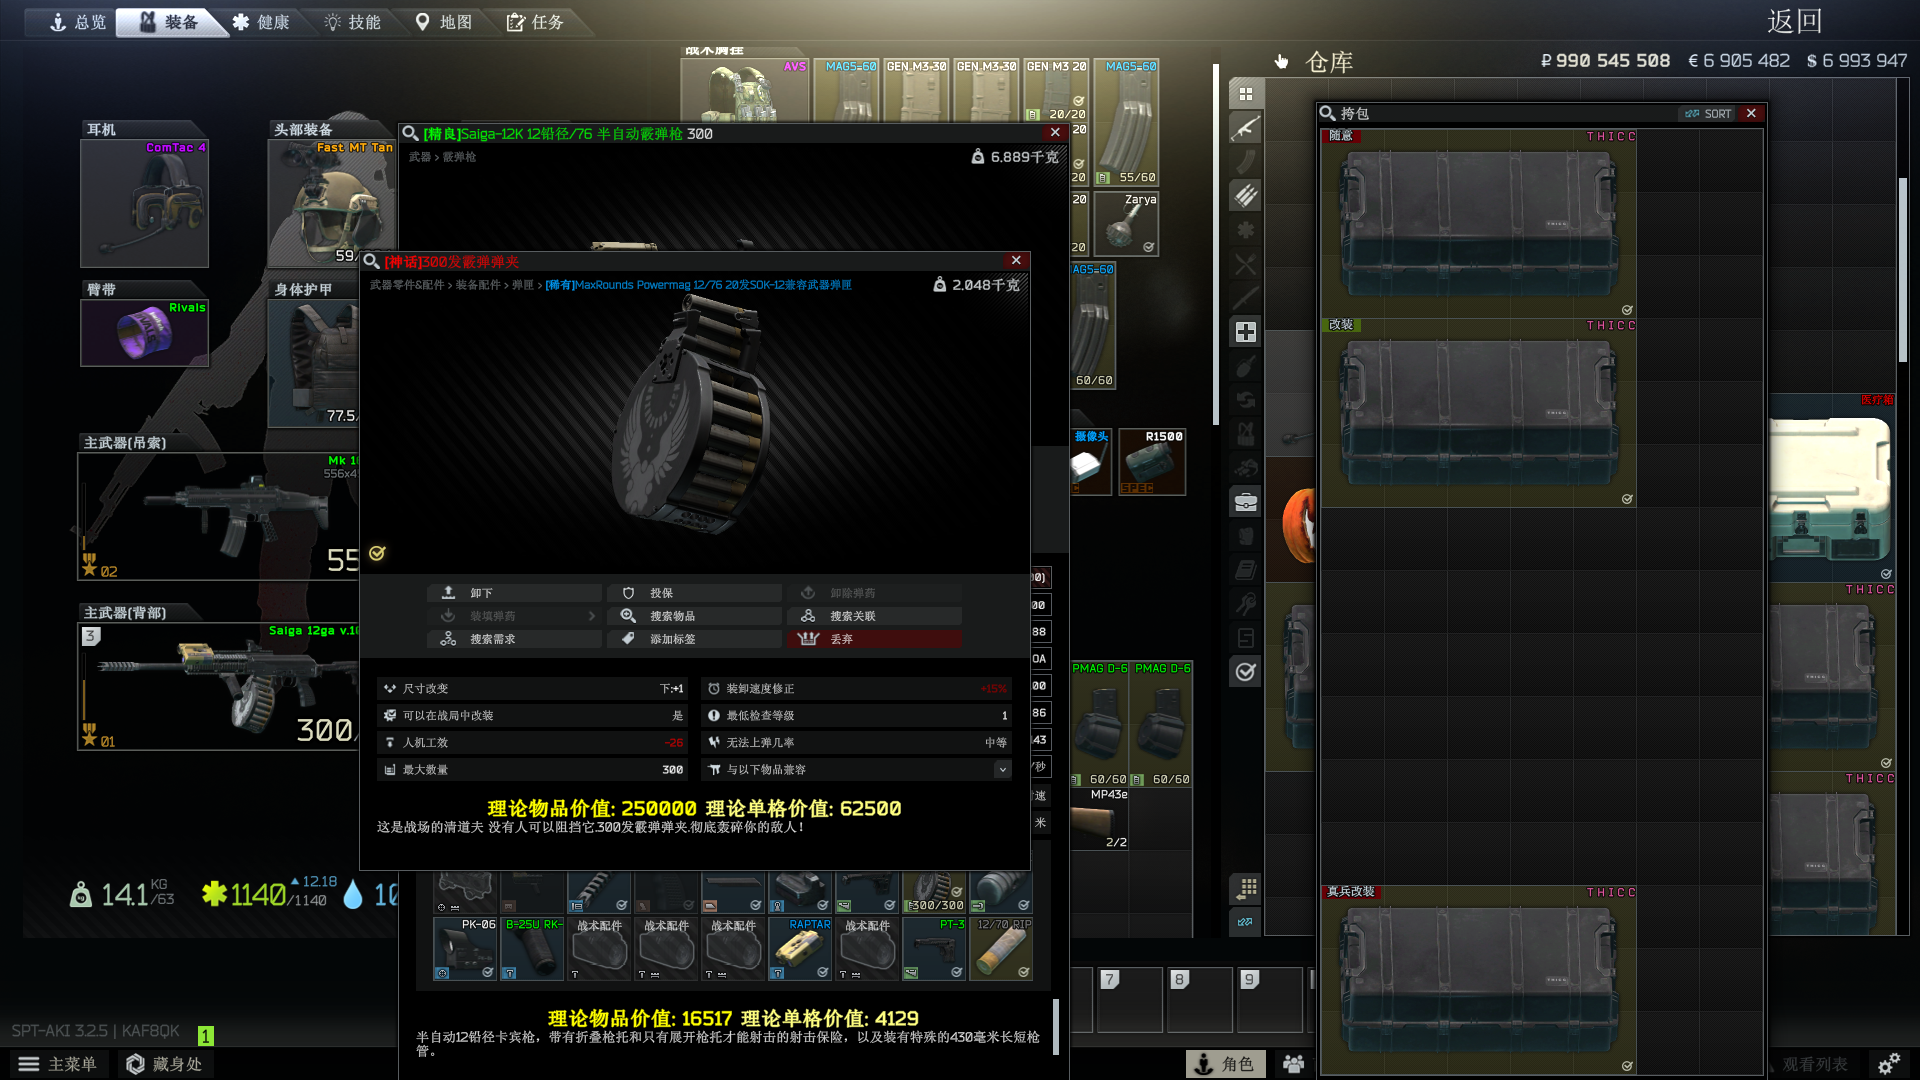Open the 随意 THICC case
The image size is (1920, 1080).
click(1479, 223)
